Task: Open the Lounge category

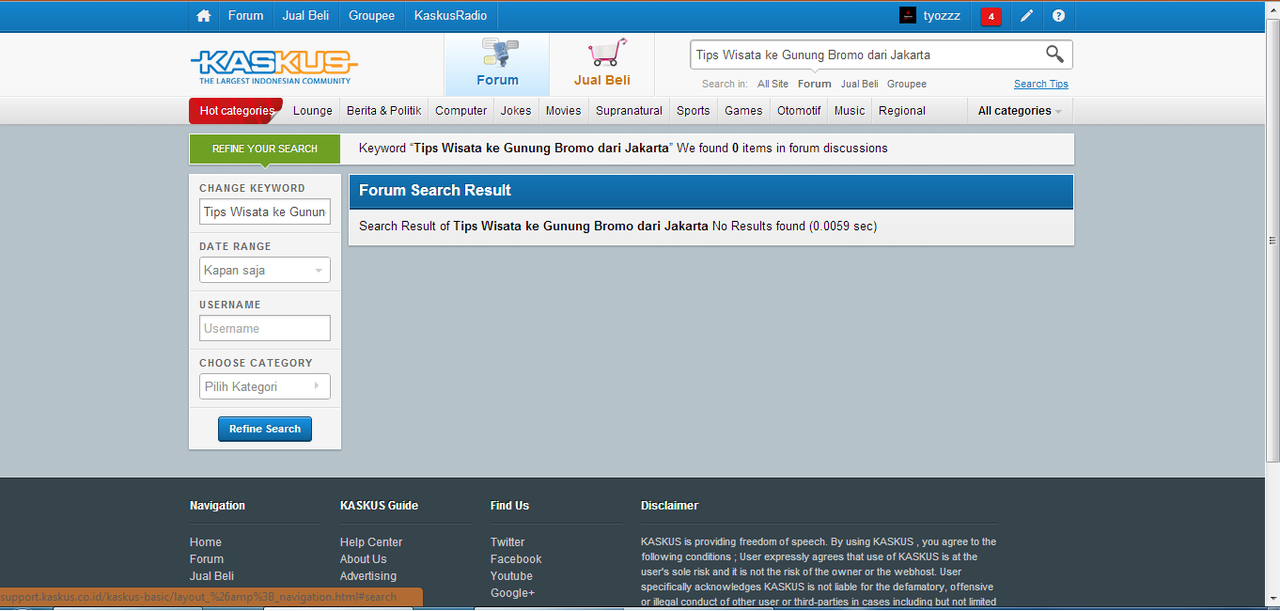Action: pyautogui.click(x=312, y=111)
